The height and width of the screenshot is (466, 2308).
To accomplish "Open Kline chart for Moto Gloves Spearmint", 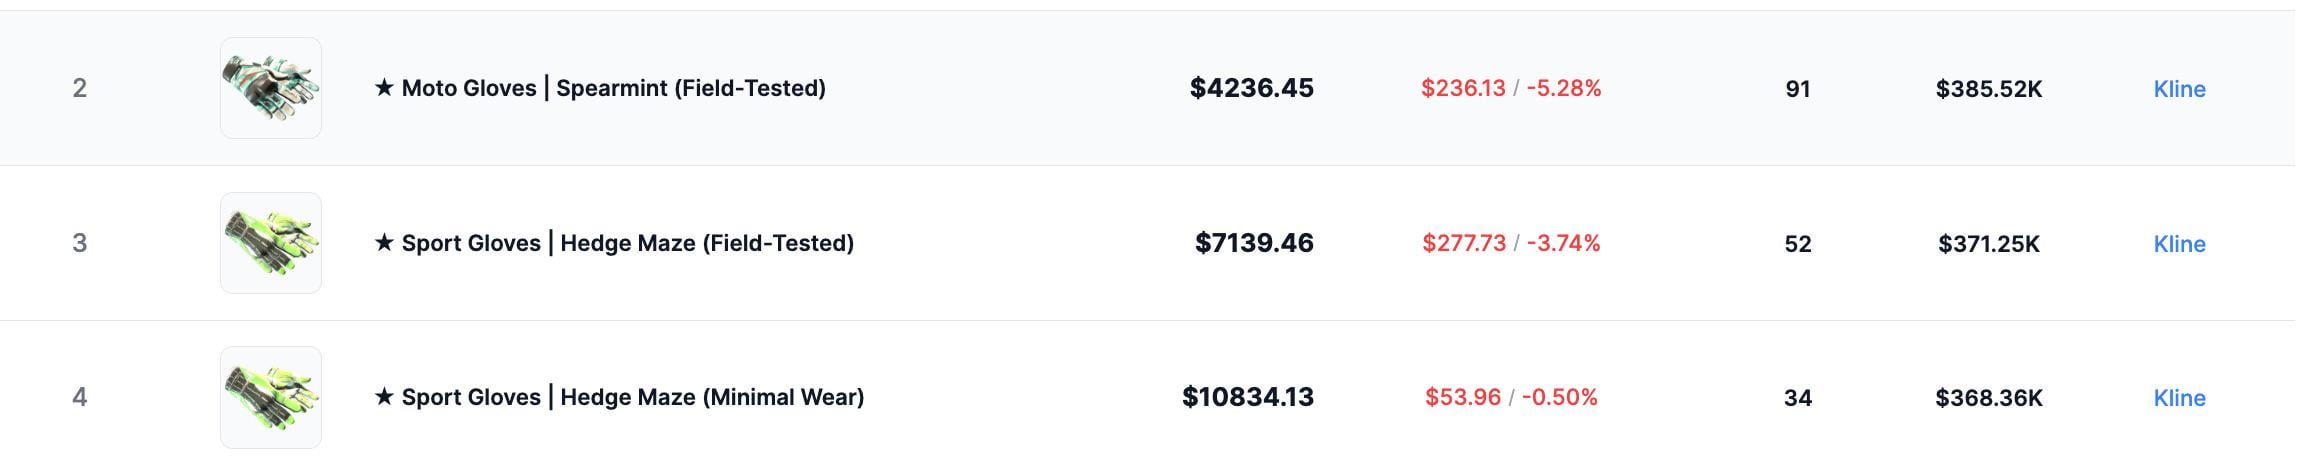I will [x=2179, y=89].
